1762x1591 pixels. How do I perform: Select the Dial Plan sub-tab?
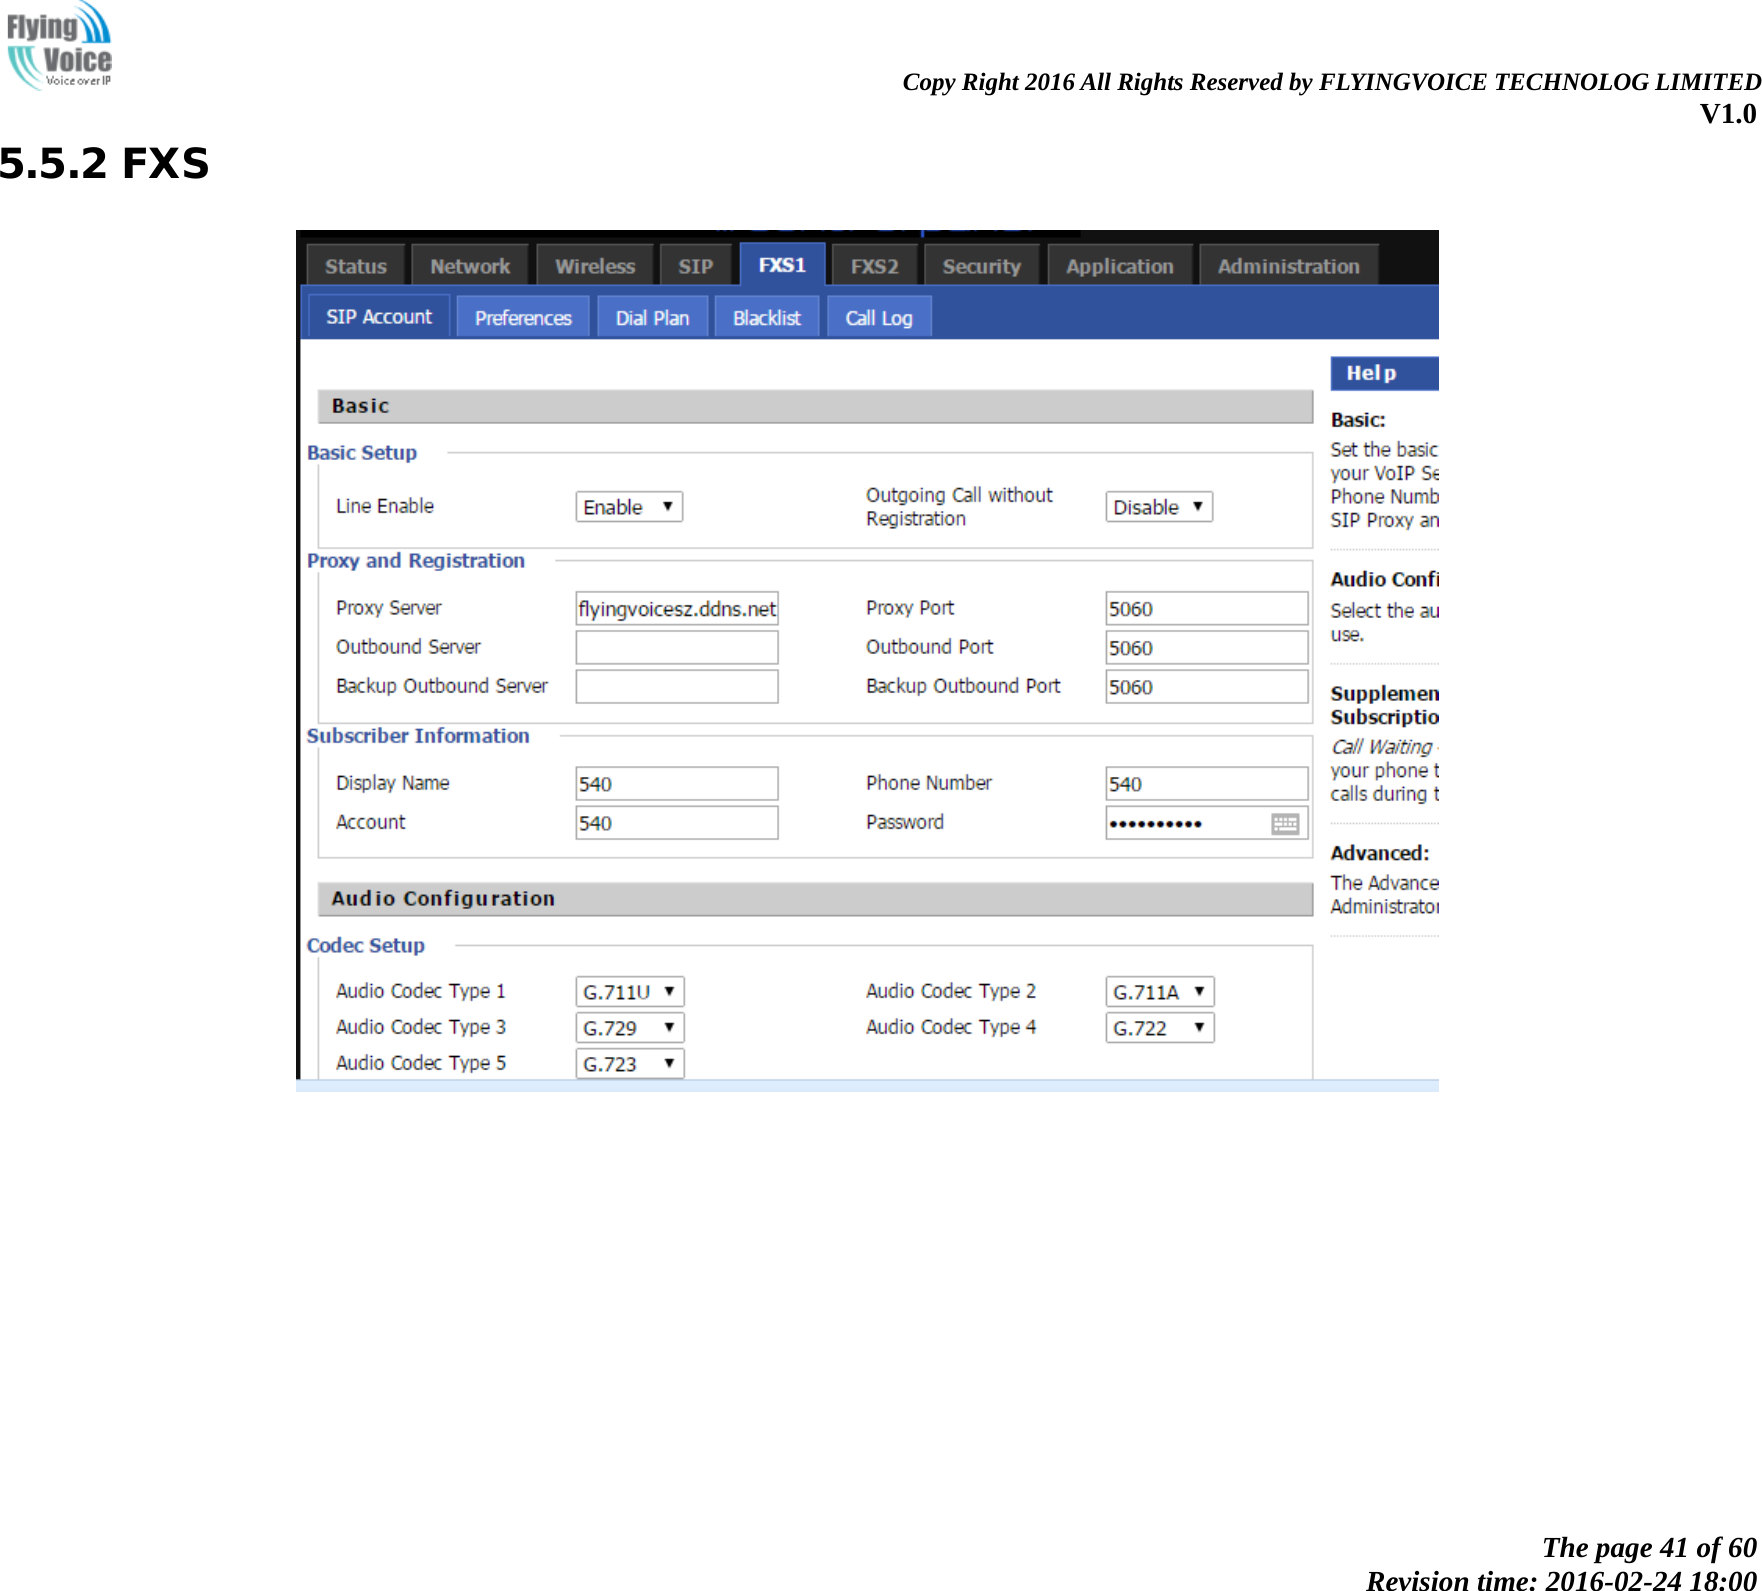coord(652,316)
